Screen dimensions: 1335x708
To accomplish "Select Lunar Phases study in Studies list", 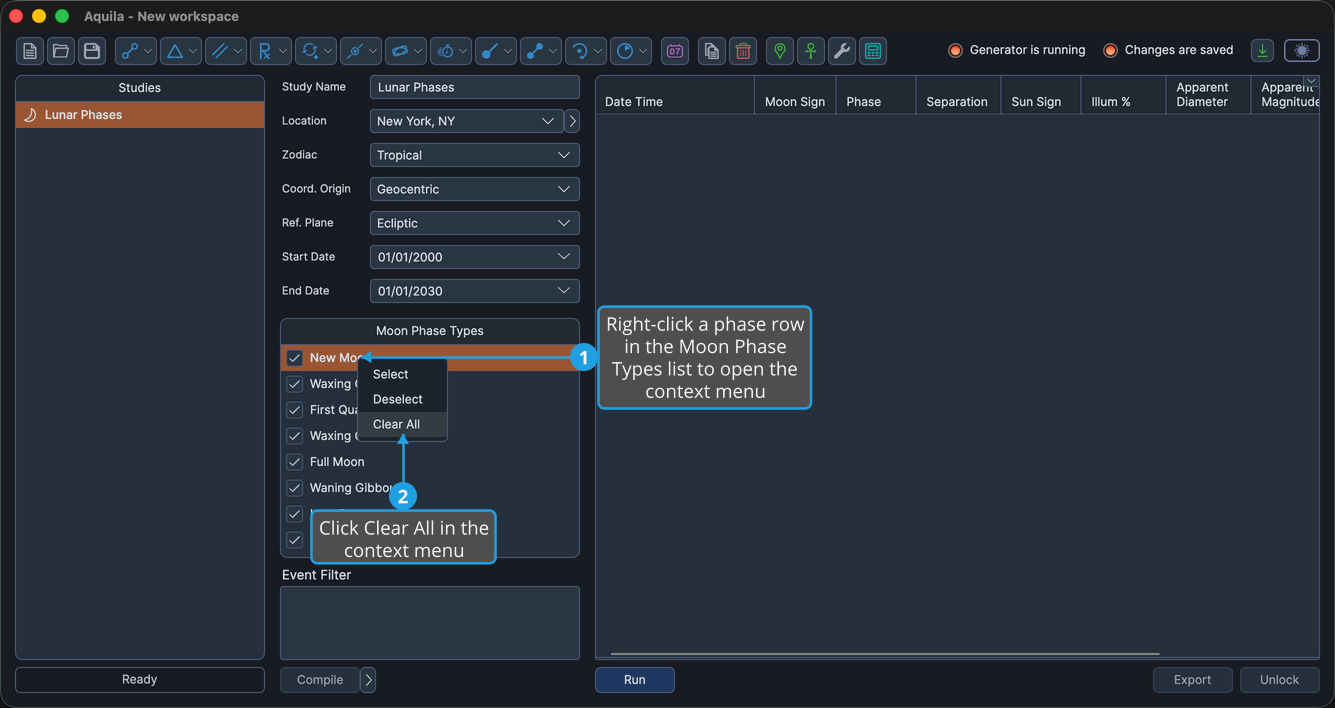I will tap(140, 115).
